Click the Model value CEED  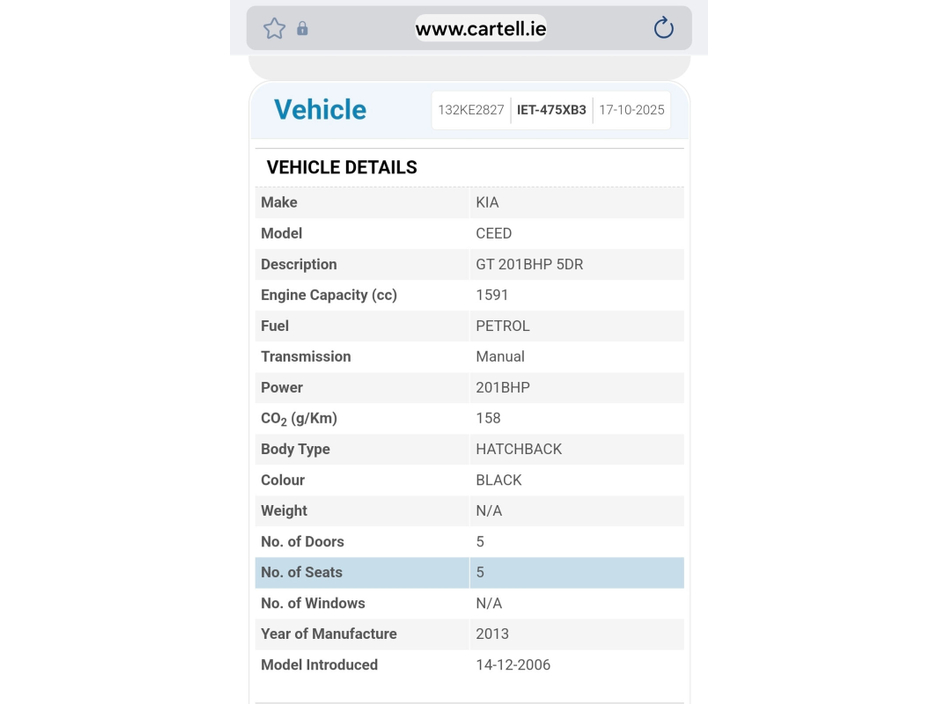coord(493,234)
